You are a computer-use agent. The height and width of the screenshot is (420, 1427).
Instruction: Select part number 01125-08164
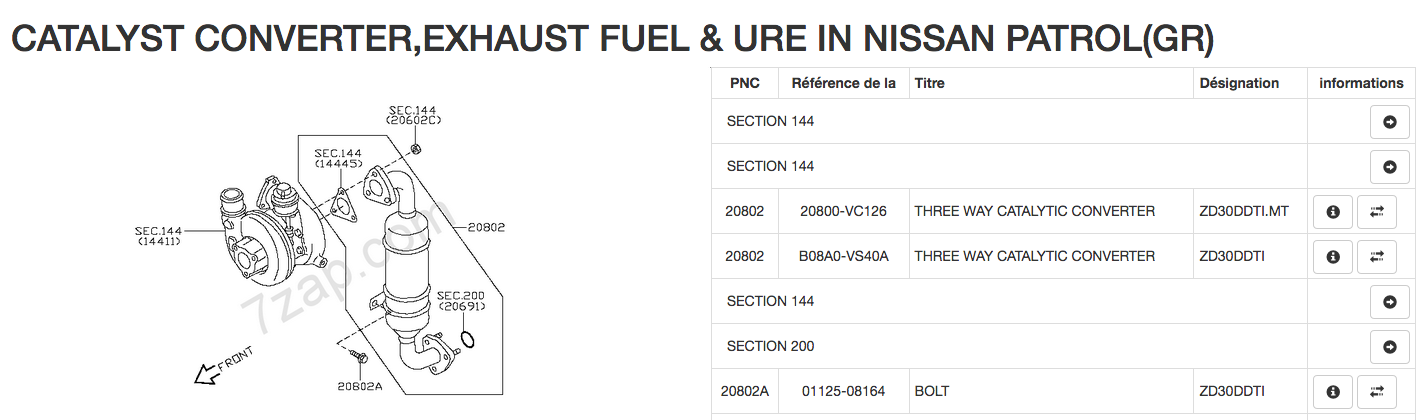point(843,391)
